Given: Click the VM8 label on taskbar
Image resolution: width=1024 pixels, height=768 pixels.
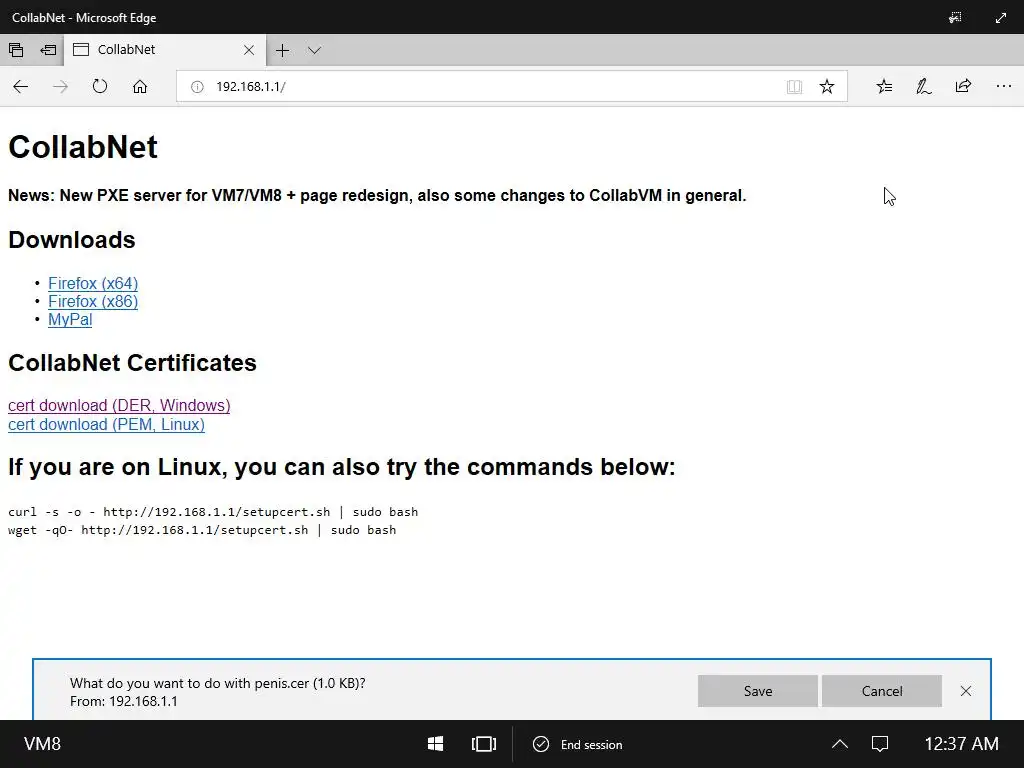Looking at the screenshot, I should tap(42, 744).
